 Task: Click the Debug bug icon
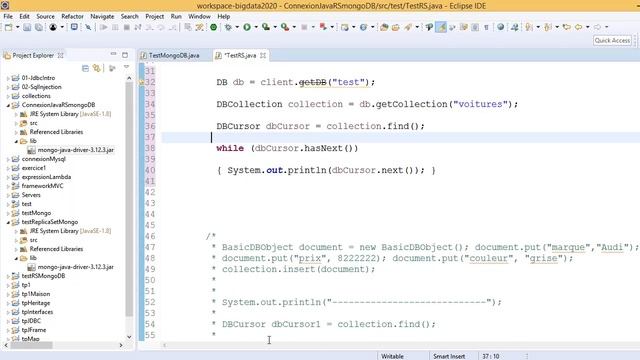[228, 27]
